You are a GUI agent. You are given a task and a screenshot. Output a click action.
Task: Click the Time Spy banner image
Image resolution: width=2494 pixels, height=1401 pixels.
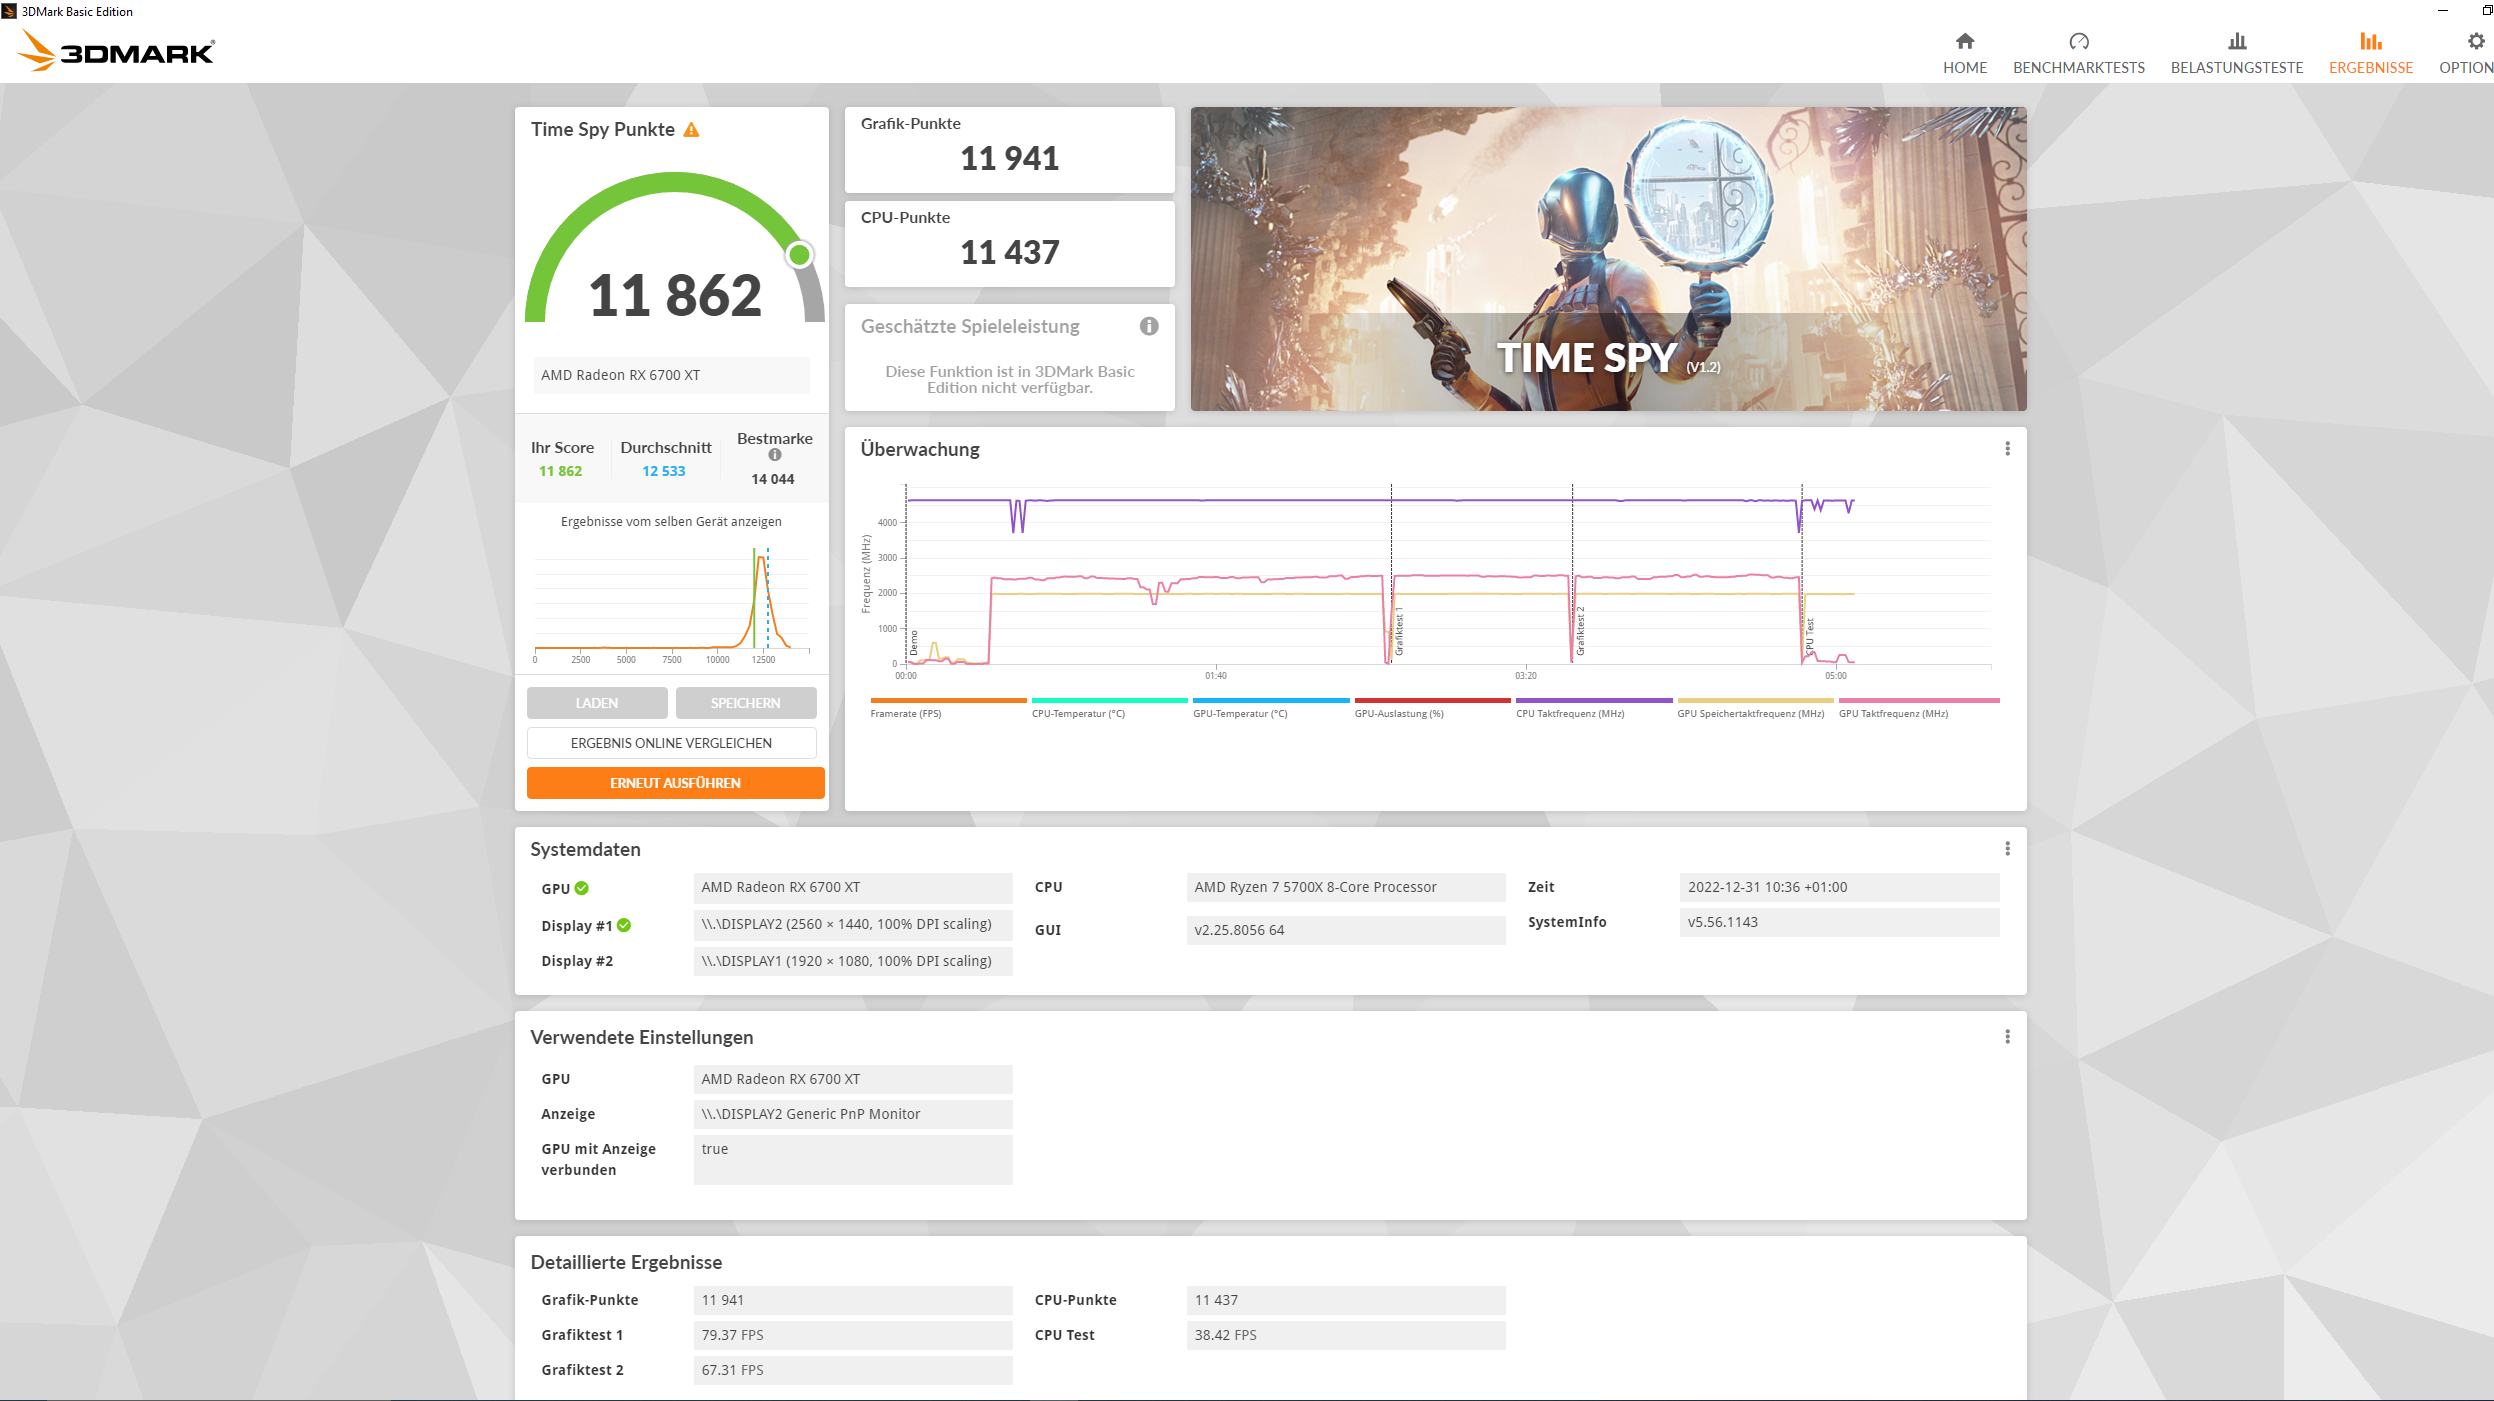point(1607,259)
